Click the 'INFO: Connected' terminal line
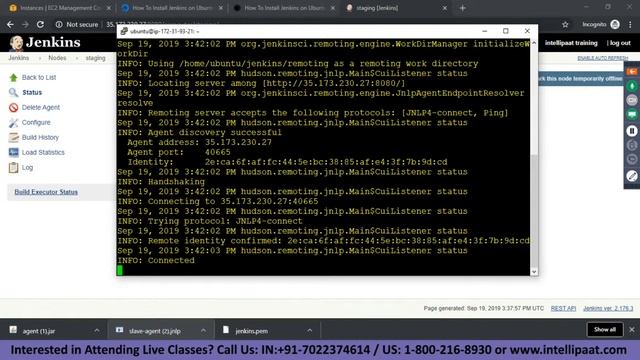The width and height of the screenshot is (640, 360). 156,260
